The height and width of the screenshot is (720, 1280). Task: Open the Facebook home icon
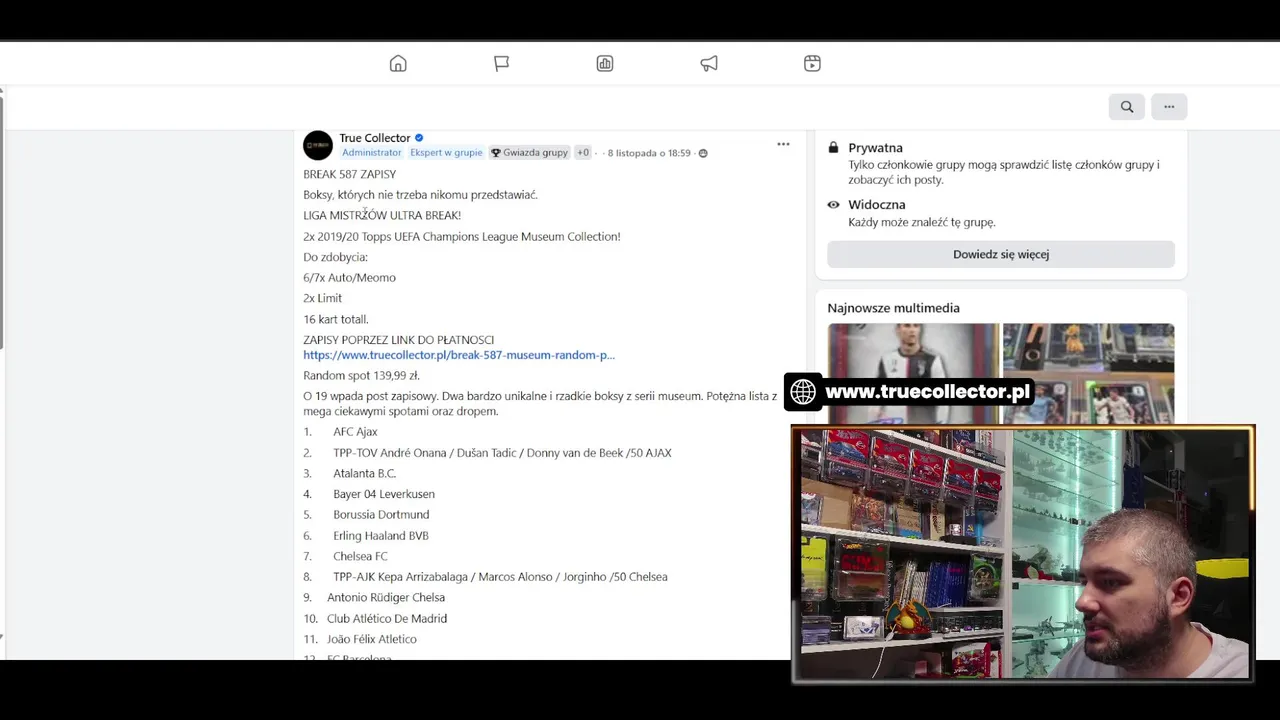[398, 64]
